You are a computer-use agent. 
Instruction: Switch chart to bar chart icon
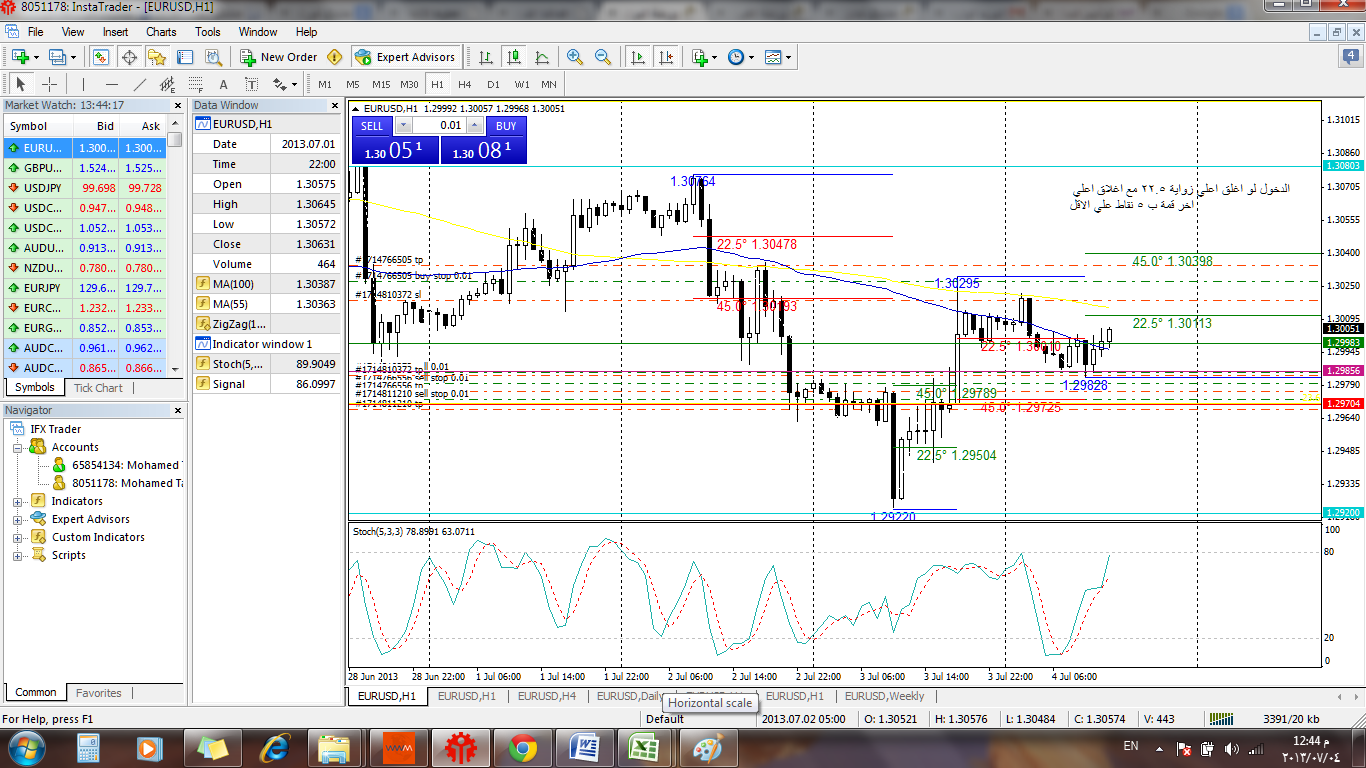pos(485,57)
